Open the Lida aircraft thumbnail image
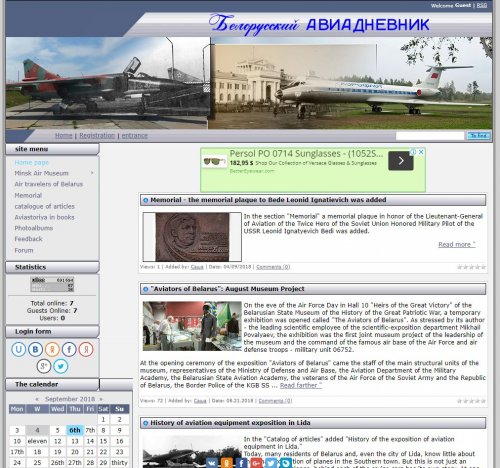The height and width of the screenshot is (468, 500). (192, 452)
